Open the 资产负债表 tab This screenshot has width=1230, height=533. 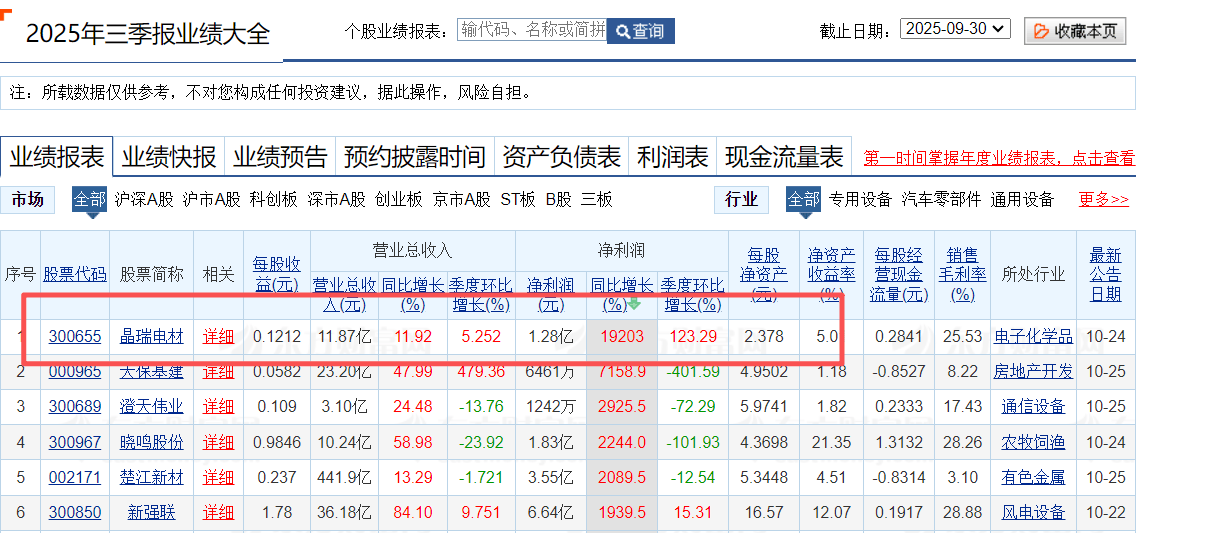click(561, 157)
